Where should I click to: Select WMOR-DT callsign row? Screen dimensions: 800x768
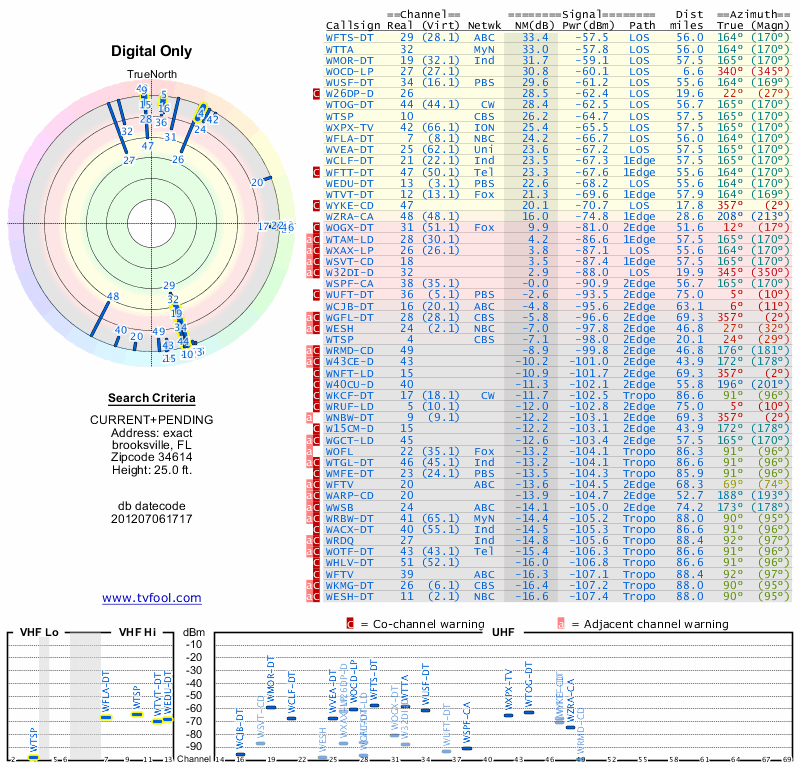tap(350, 59)
